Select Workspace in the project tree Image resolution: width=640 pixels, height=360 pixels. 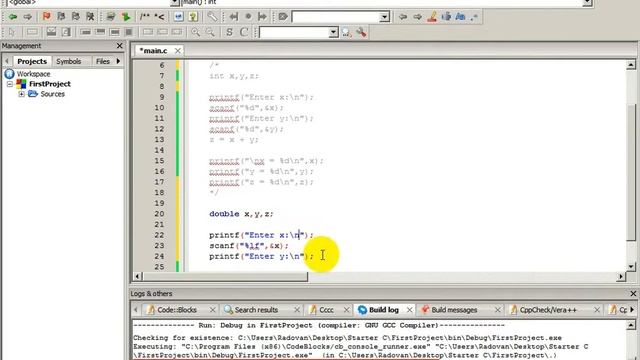(x=33, y=74)
